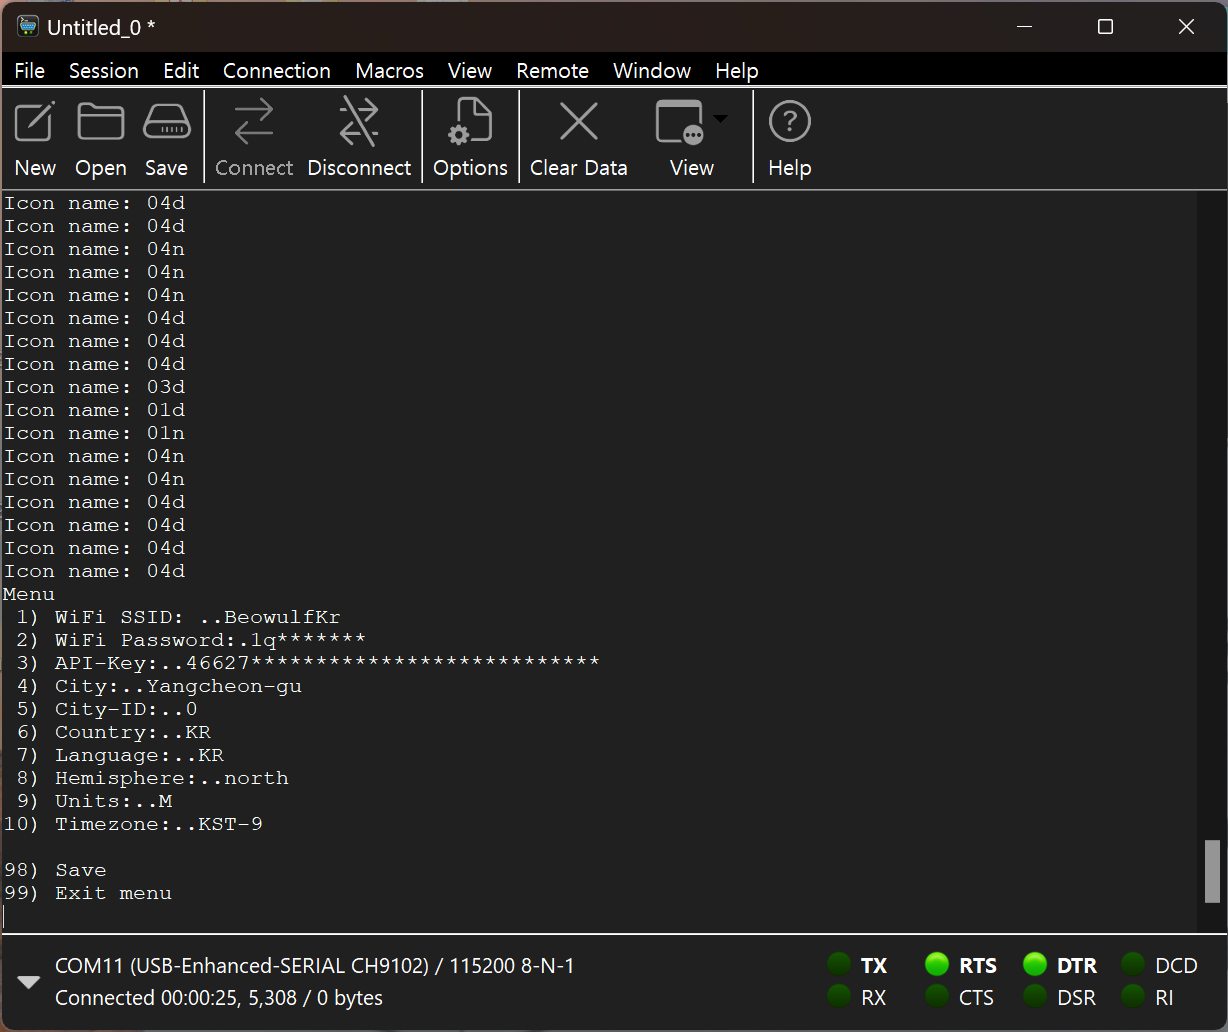
Task: Open the Macros menu
Action: click(390, 71)
